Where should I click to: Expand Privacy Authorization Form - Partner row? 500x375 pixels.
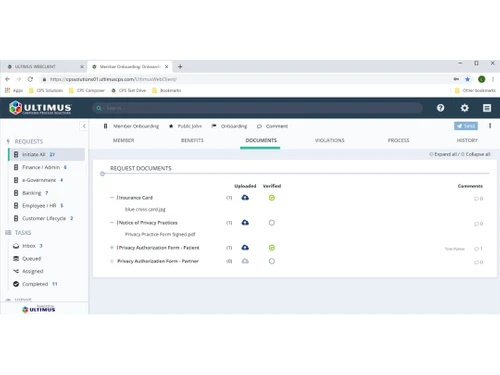pos(112,261)
